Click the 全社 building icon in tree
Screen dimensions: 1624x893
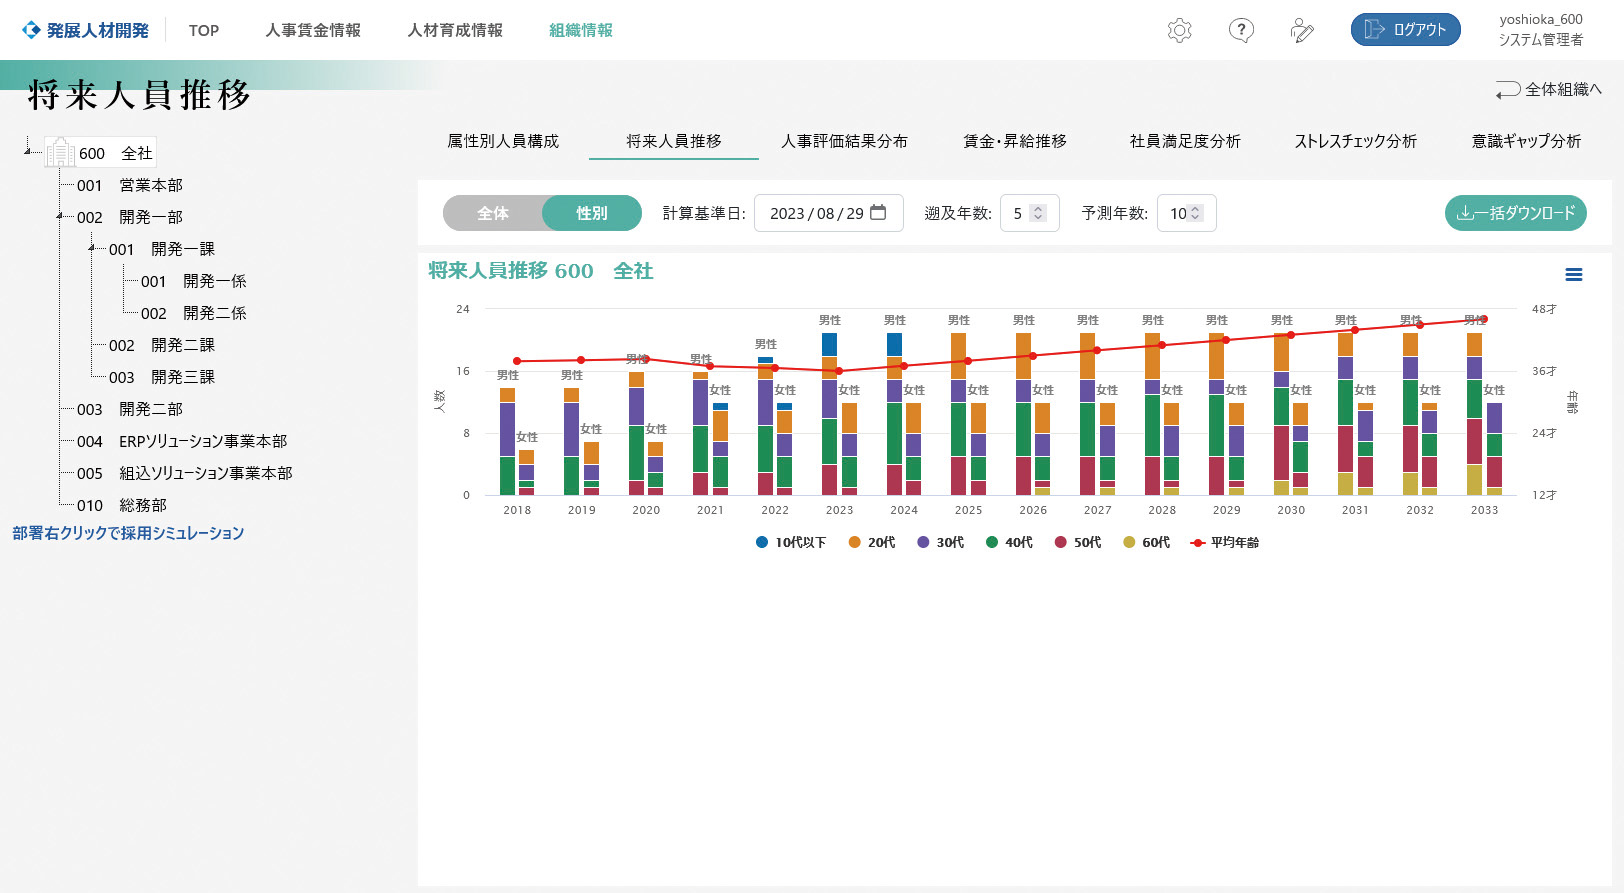pos(60,153)
